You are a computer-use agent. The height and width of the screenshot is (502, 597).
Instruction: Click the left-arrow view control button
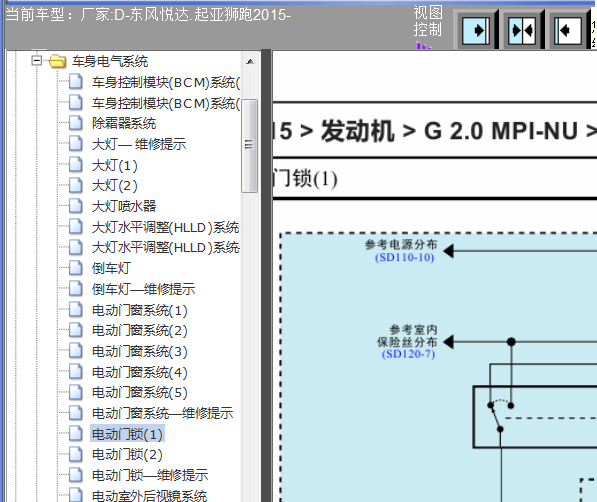[568, 30]
